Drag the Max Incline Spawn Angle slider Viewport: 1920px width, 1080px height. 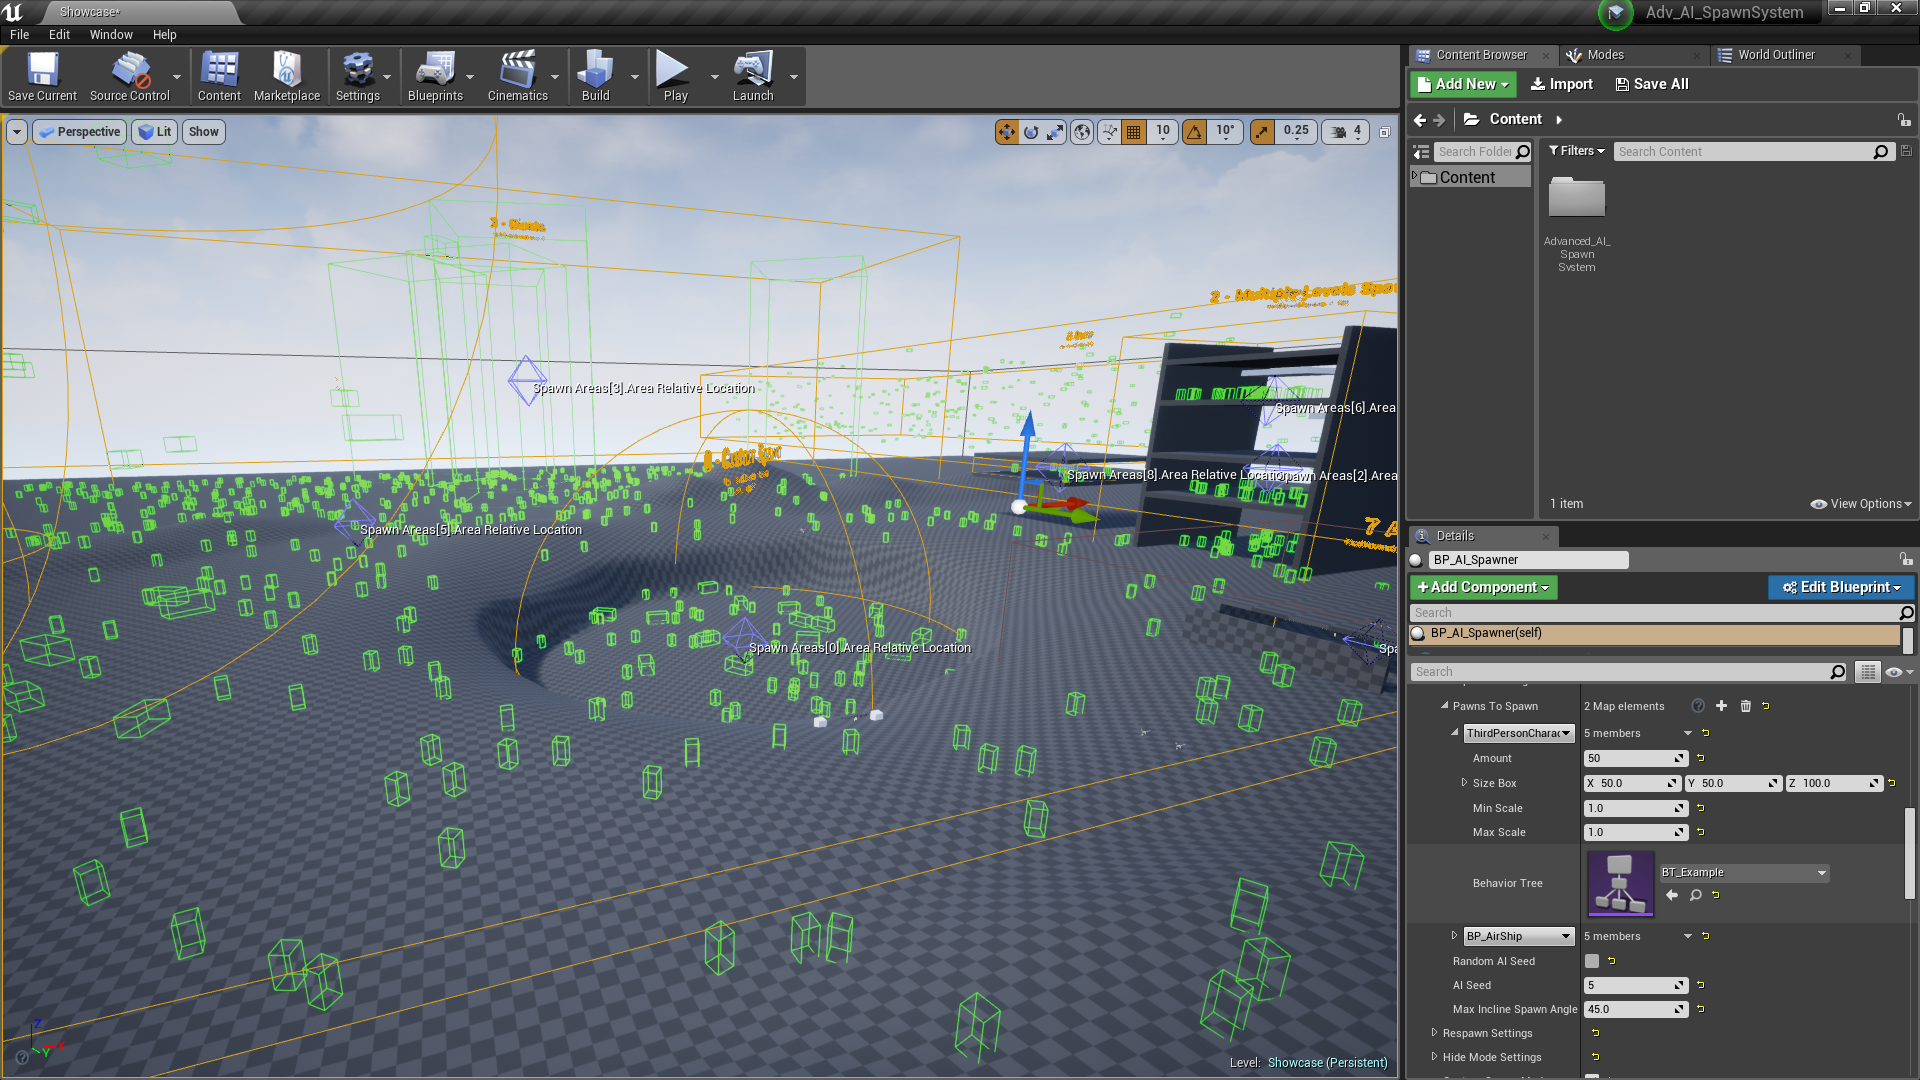point(1631,1009)
